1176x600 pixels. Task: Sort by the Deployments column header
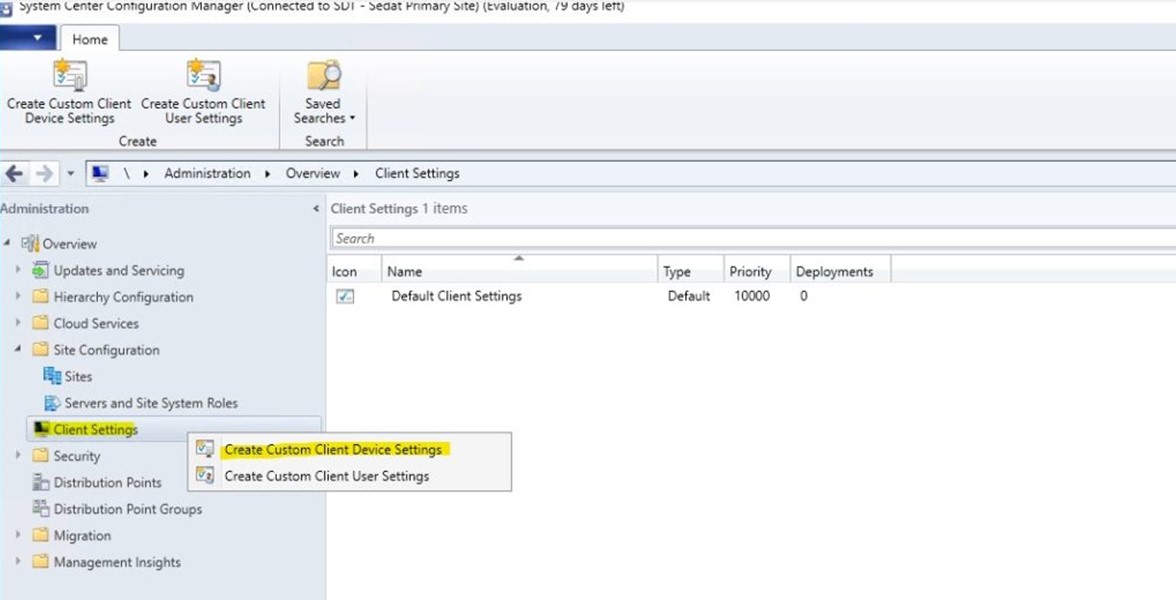pos(841,271)
